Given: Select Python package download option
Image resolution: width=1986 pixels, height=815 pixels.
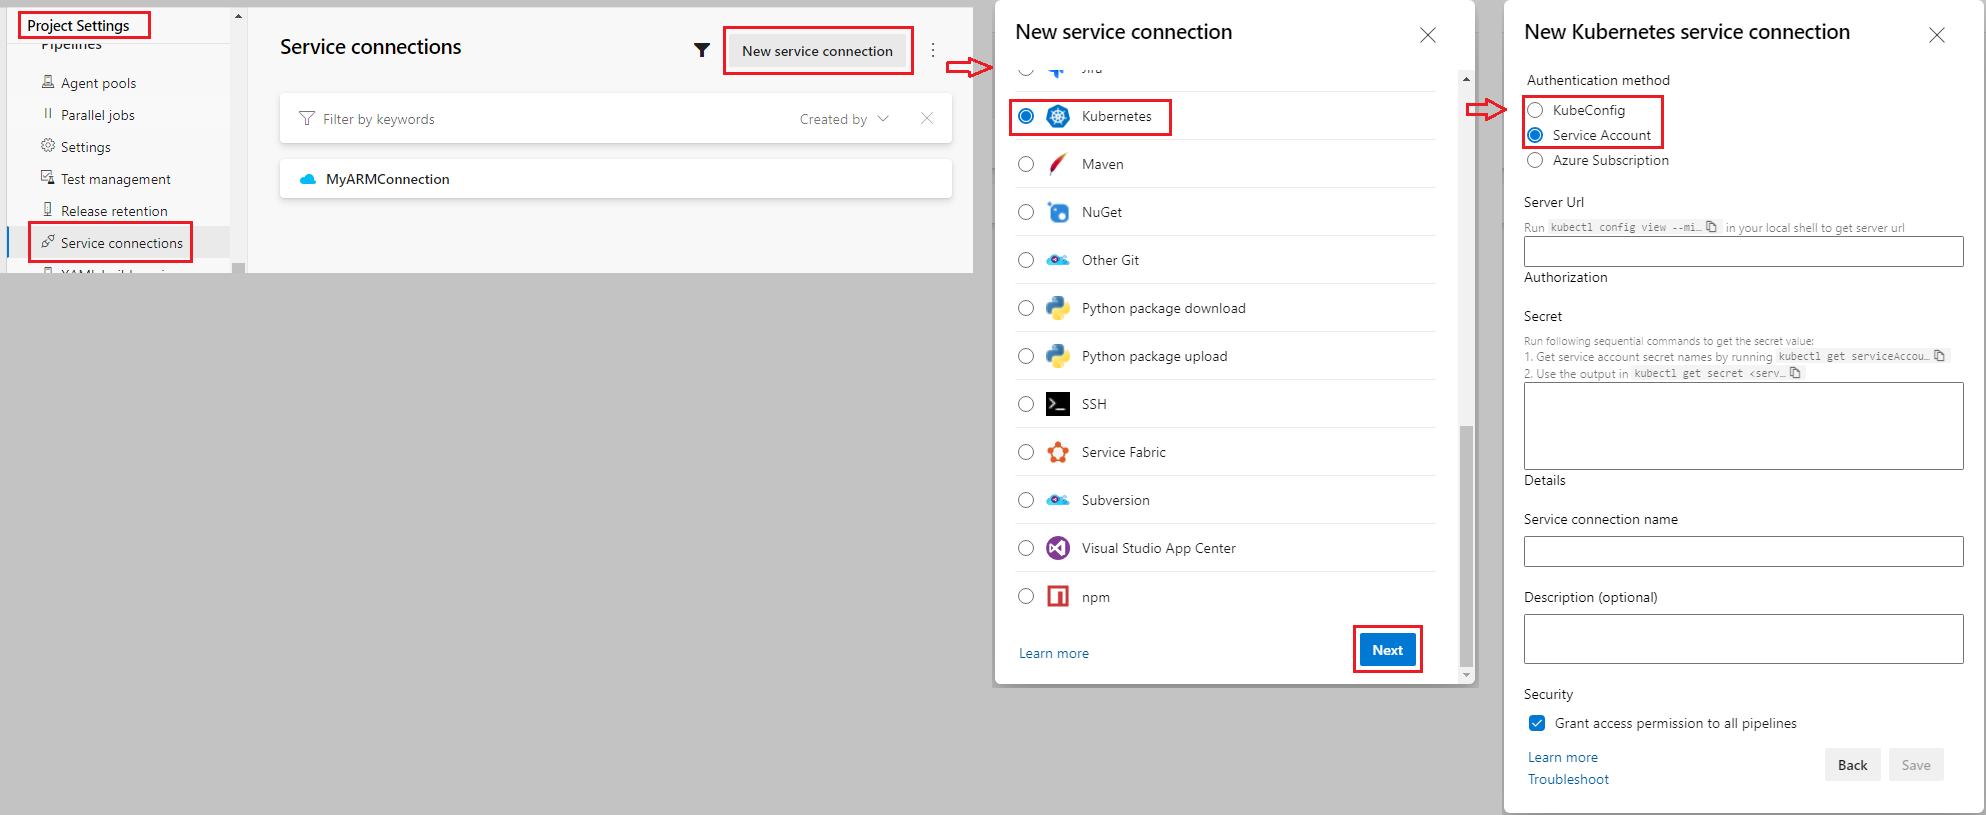Looking at the screenshot, I should click(x=1026, y=308).
